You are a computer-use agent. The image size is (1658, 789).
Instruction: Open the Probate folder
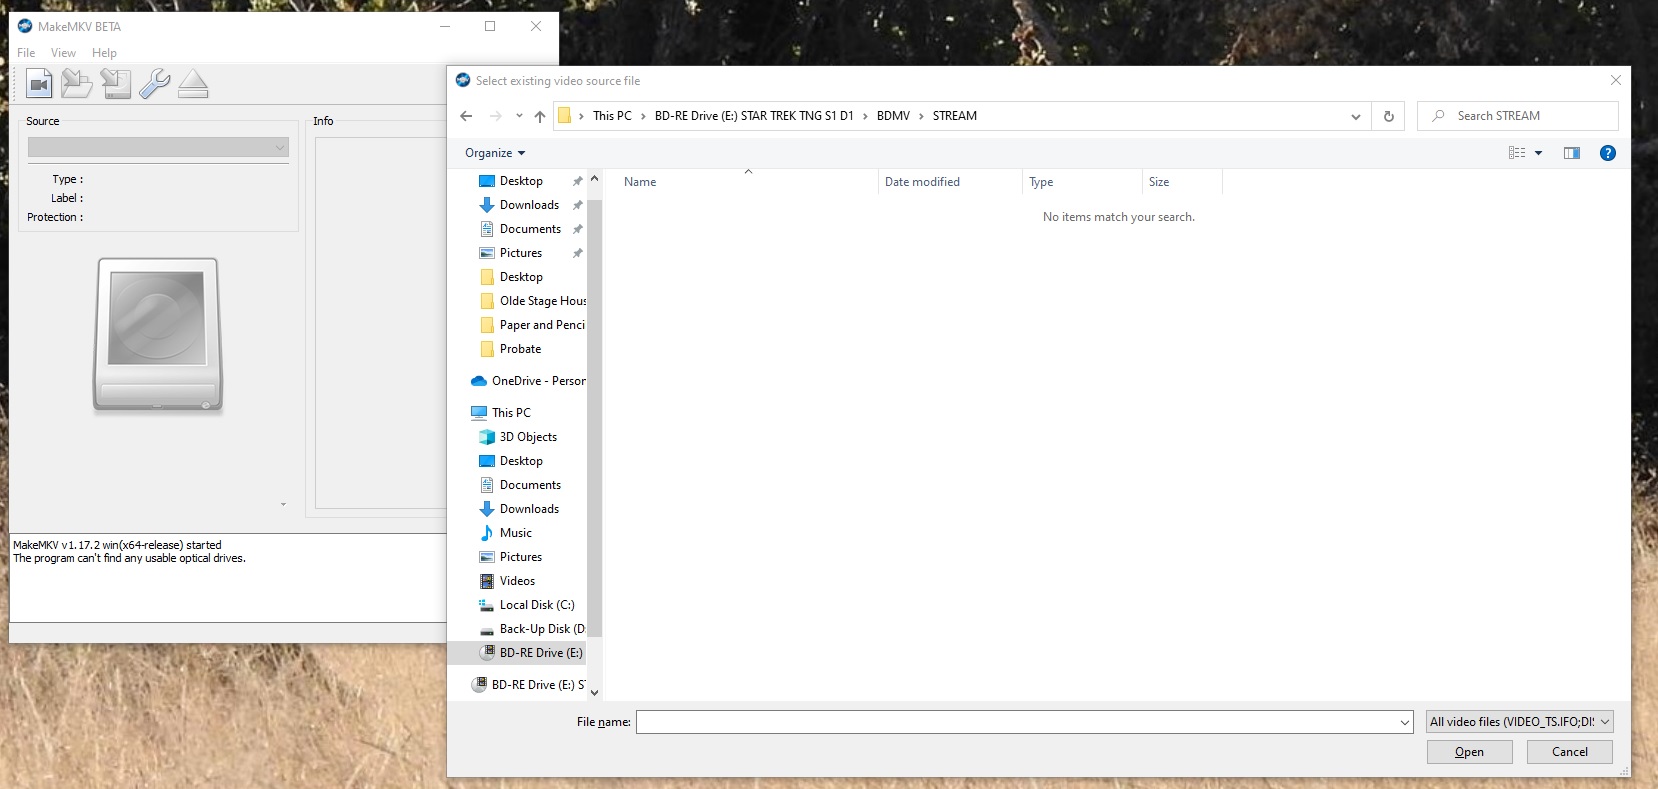521,349
